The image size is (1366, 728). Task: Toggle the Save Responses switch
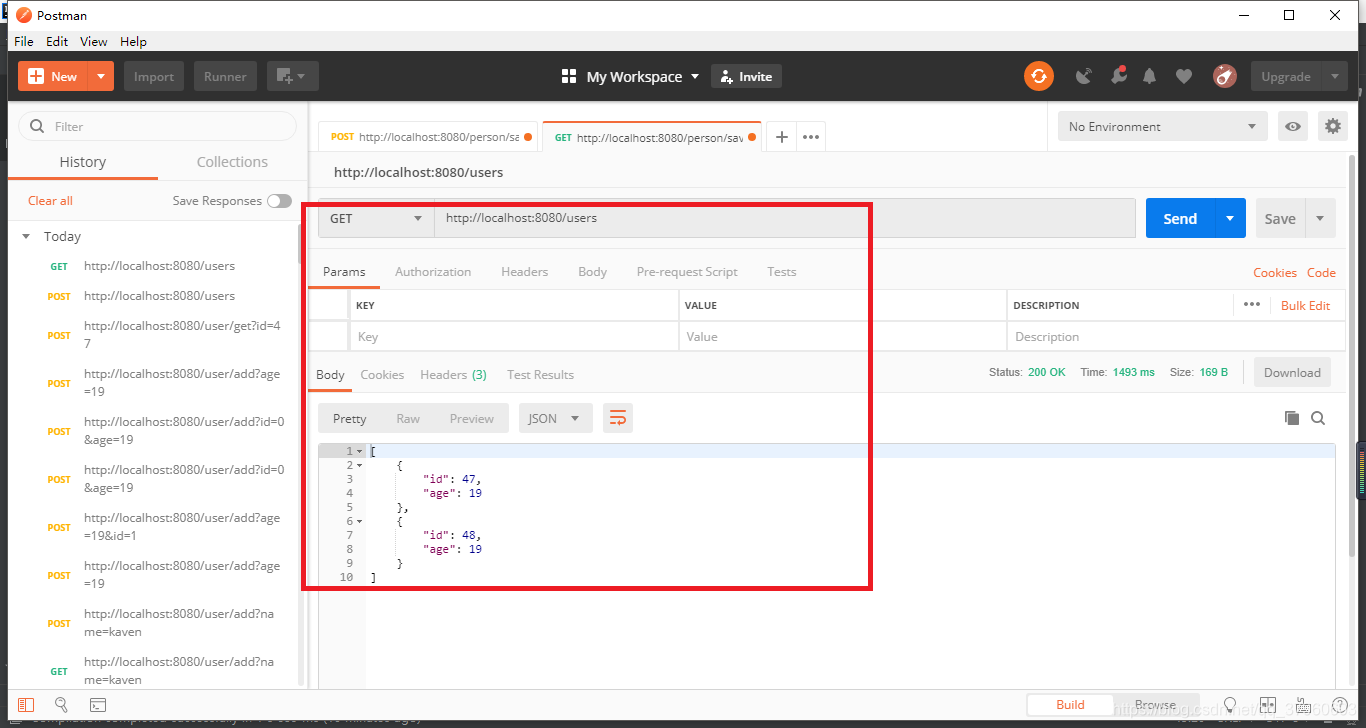pyautogui.click(x=279, y=201)
